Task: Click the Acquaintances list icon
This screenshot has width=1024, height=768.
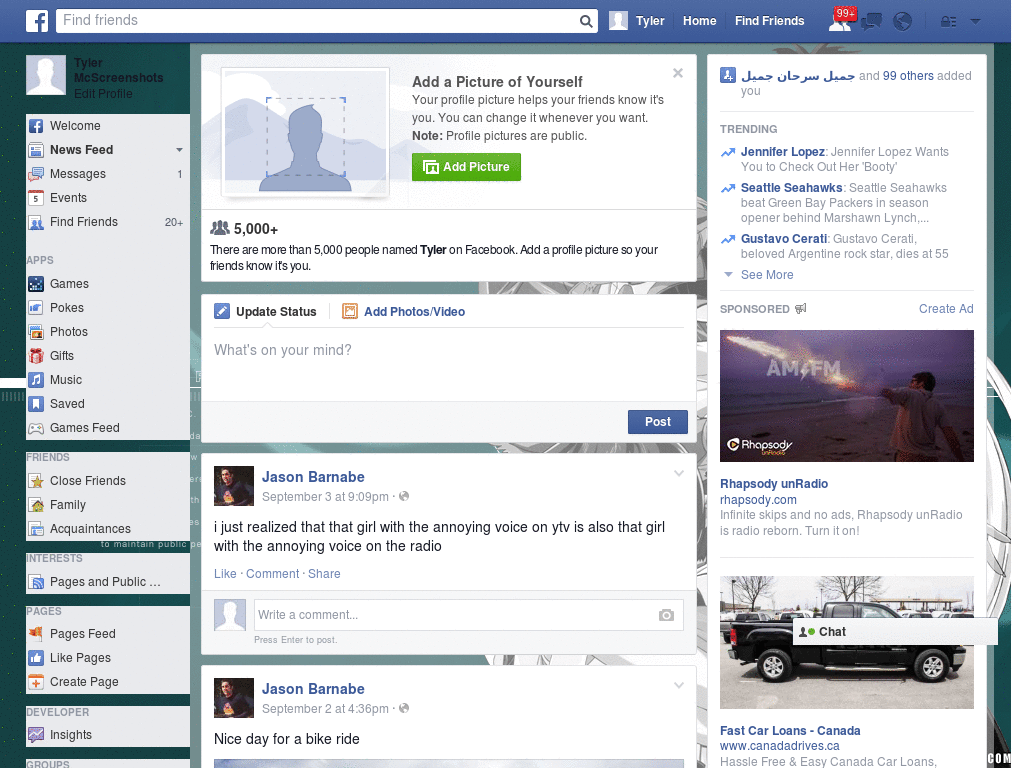Action: click(x=36, y=529)
